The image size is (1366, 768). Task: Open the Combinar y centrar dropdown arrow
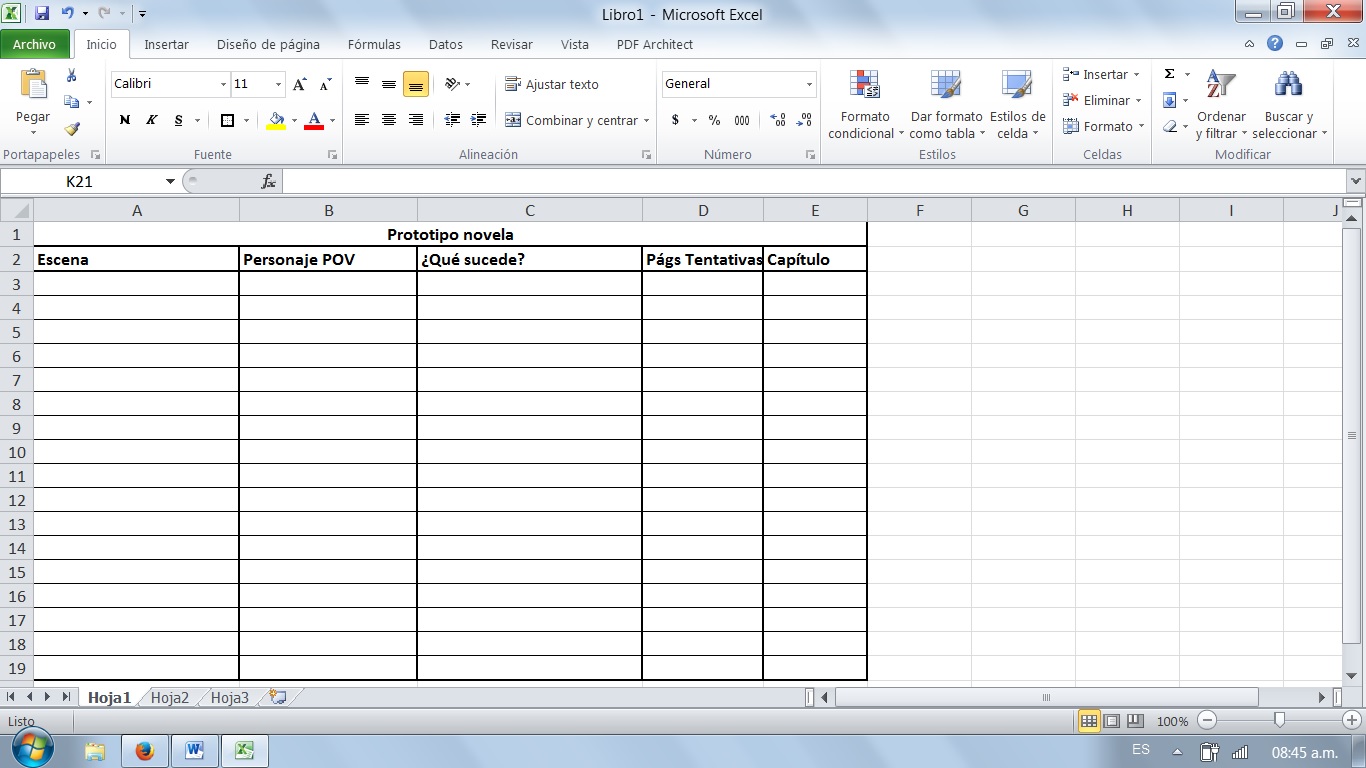pyautogui.click(x=647, y=121)
